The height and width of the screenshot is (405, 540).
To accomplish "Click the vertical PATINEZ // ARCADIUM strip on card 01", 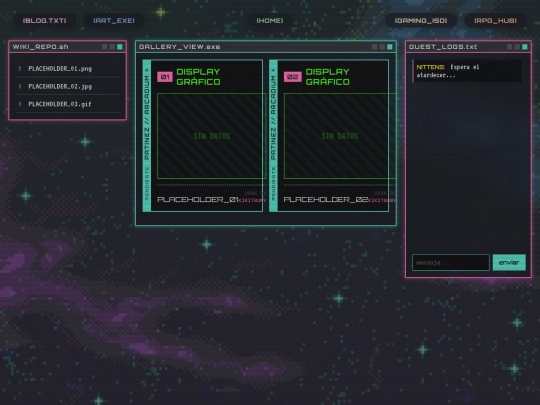I will pos(147,136).
